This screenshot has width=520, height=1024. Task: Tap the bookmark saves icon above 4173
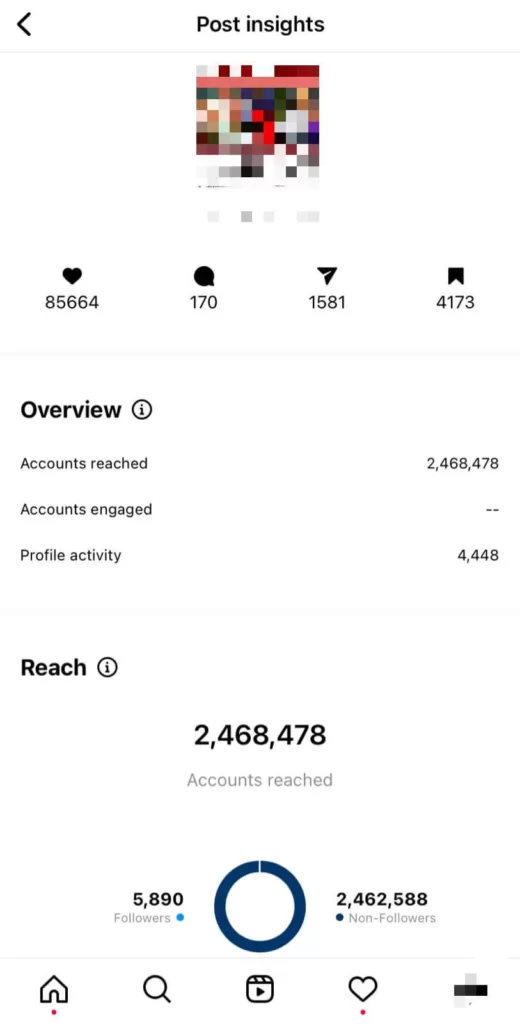tap(455, 277)
